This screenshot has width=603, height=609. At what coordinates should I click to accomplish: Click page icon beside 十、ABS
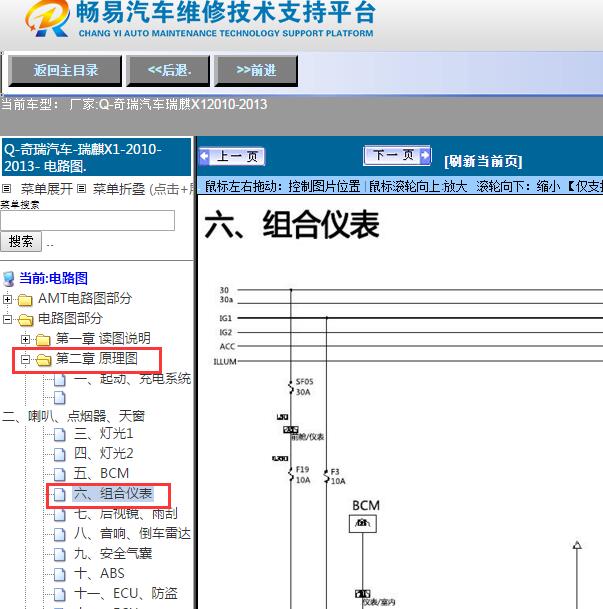tap(59, 574)
